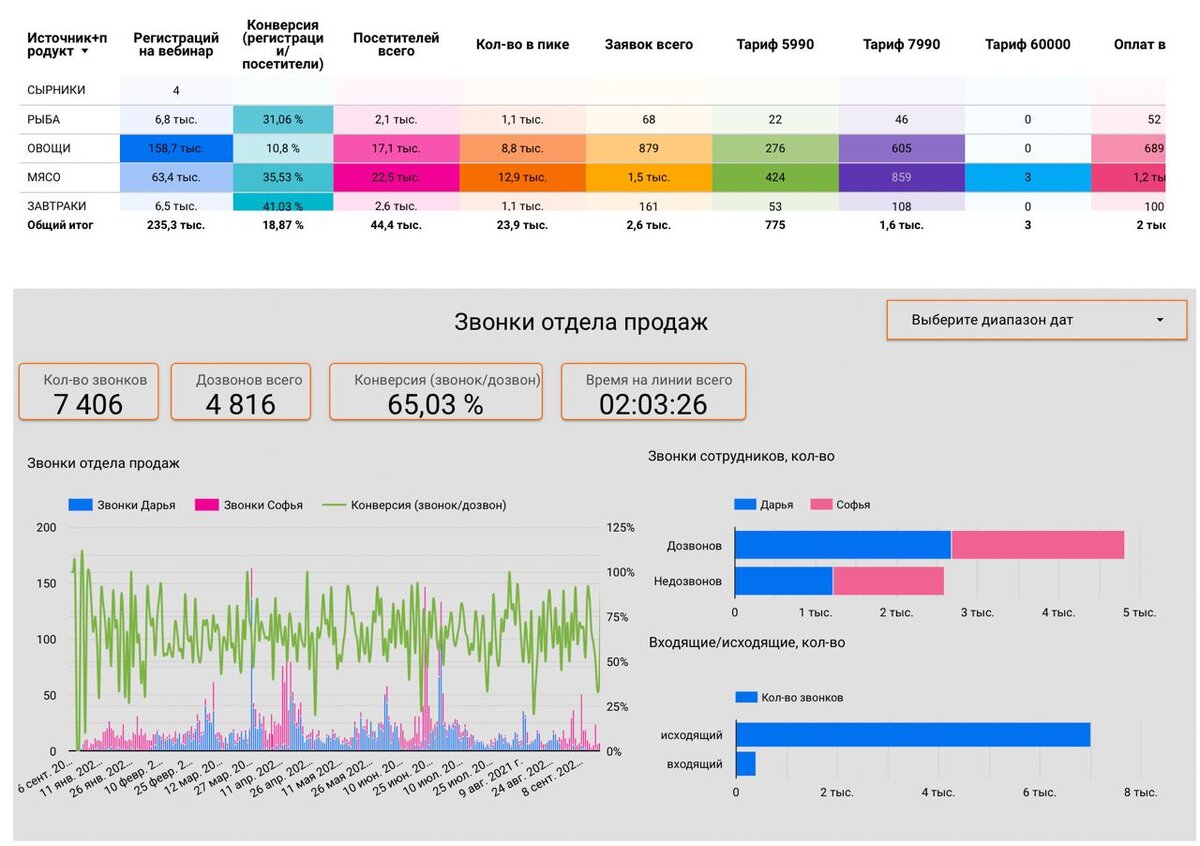Click Дарья blue legend swatch in bar chart
Viewport: 1200px width, 846px height.
tap(745, 505)
